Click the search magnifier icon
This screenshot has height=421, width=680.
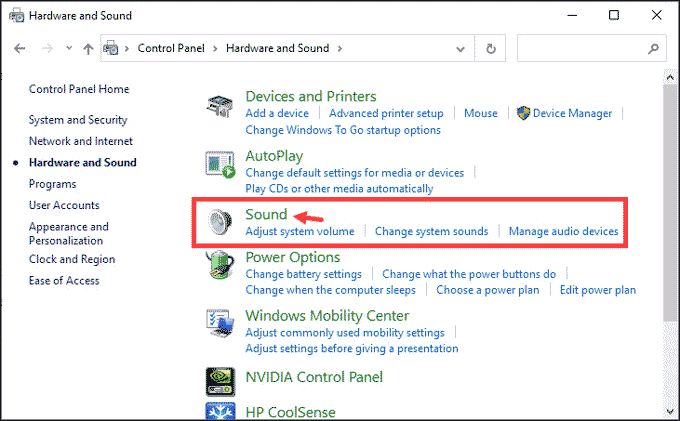tap(653, 49)
